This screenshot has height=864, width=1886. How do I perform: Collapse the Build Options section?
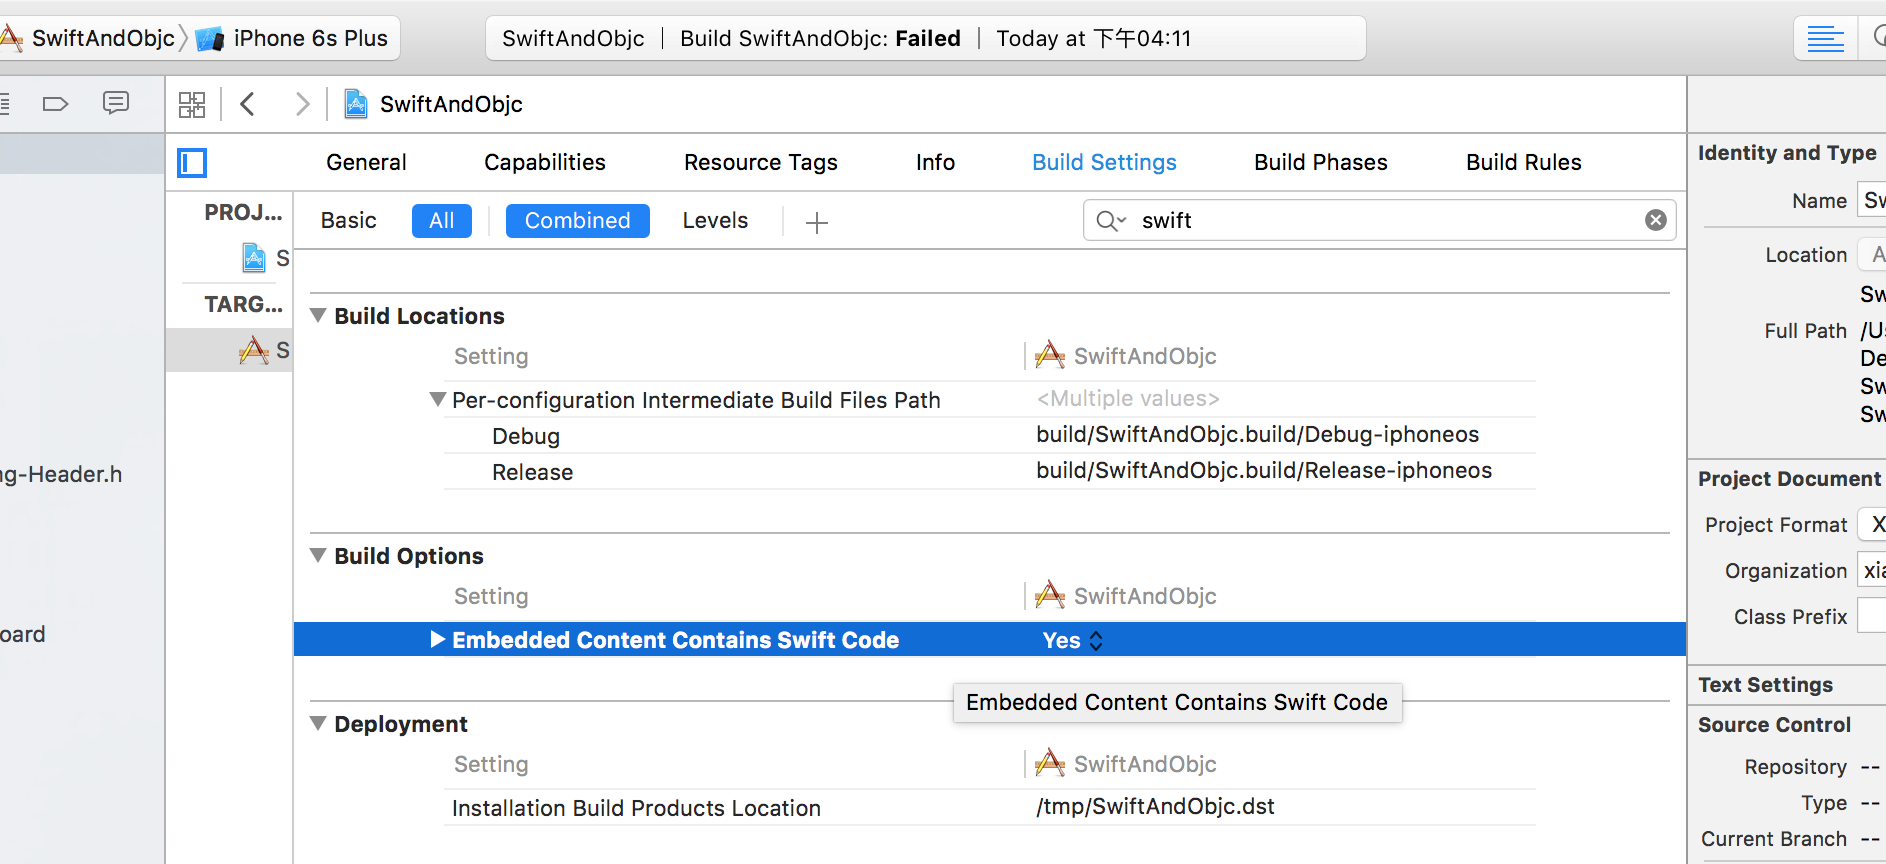point(318,555)
